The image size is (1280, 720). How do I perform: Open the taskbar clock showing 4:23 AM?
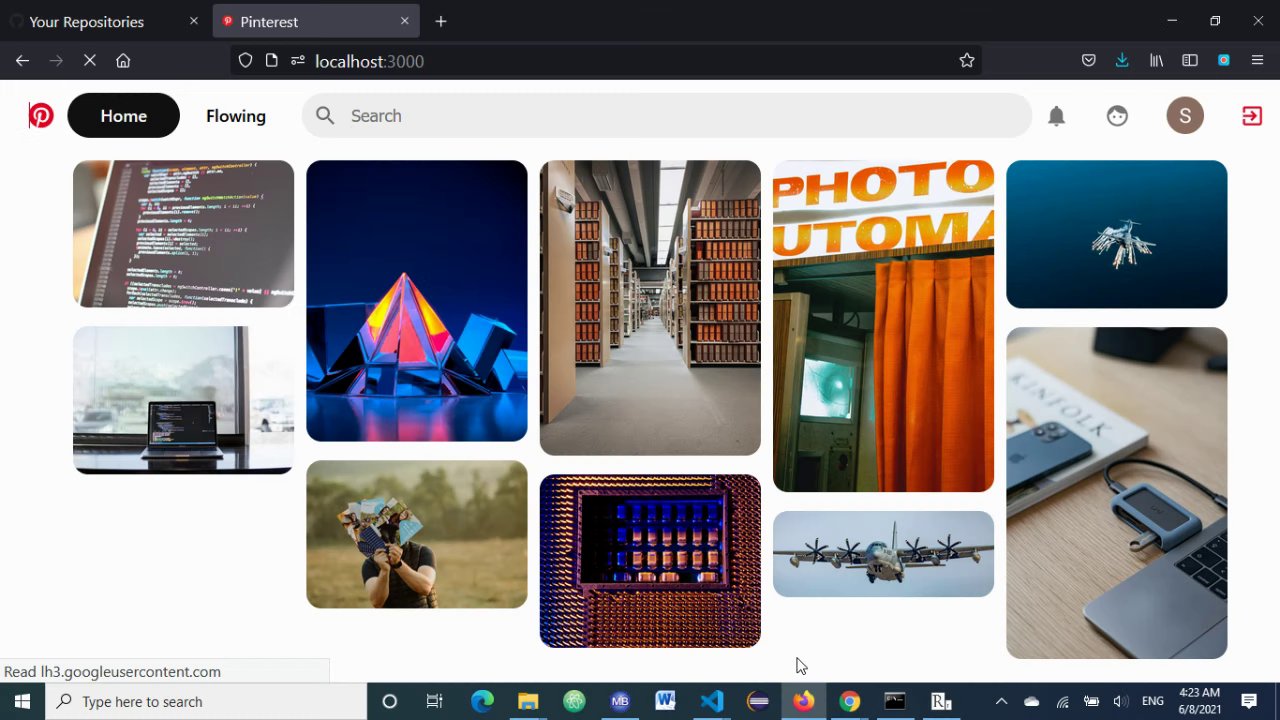tap(1199, 701)
